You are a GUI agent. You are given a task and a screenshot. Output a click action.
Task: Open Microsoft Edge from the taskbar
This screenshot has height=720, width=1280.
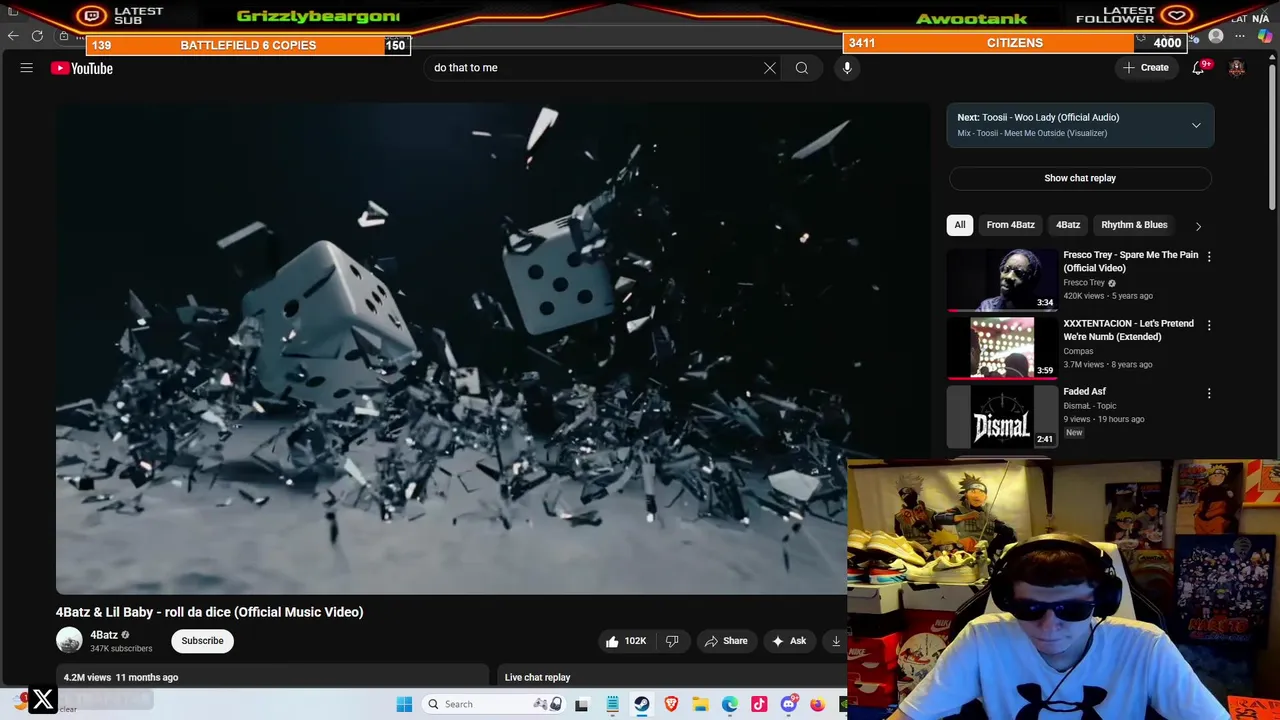pyautogui.click(x=730, y=704)
